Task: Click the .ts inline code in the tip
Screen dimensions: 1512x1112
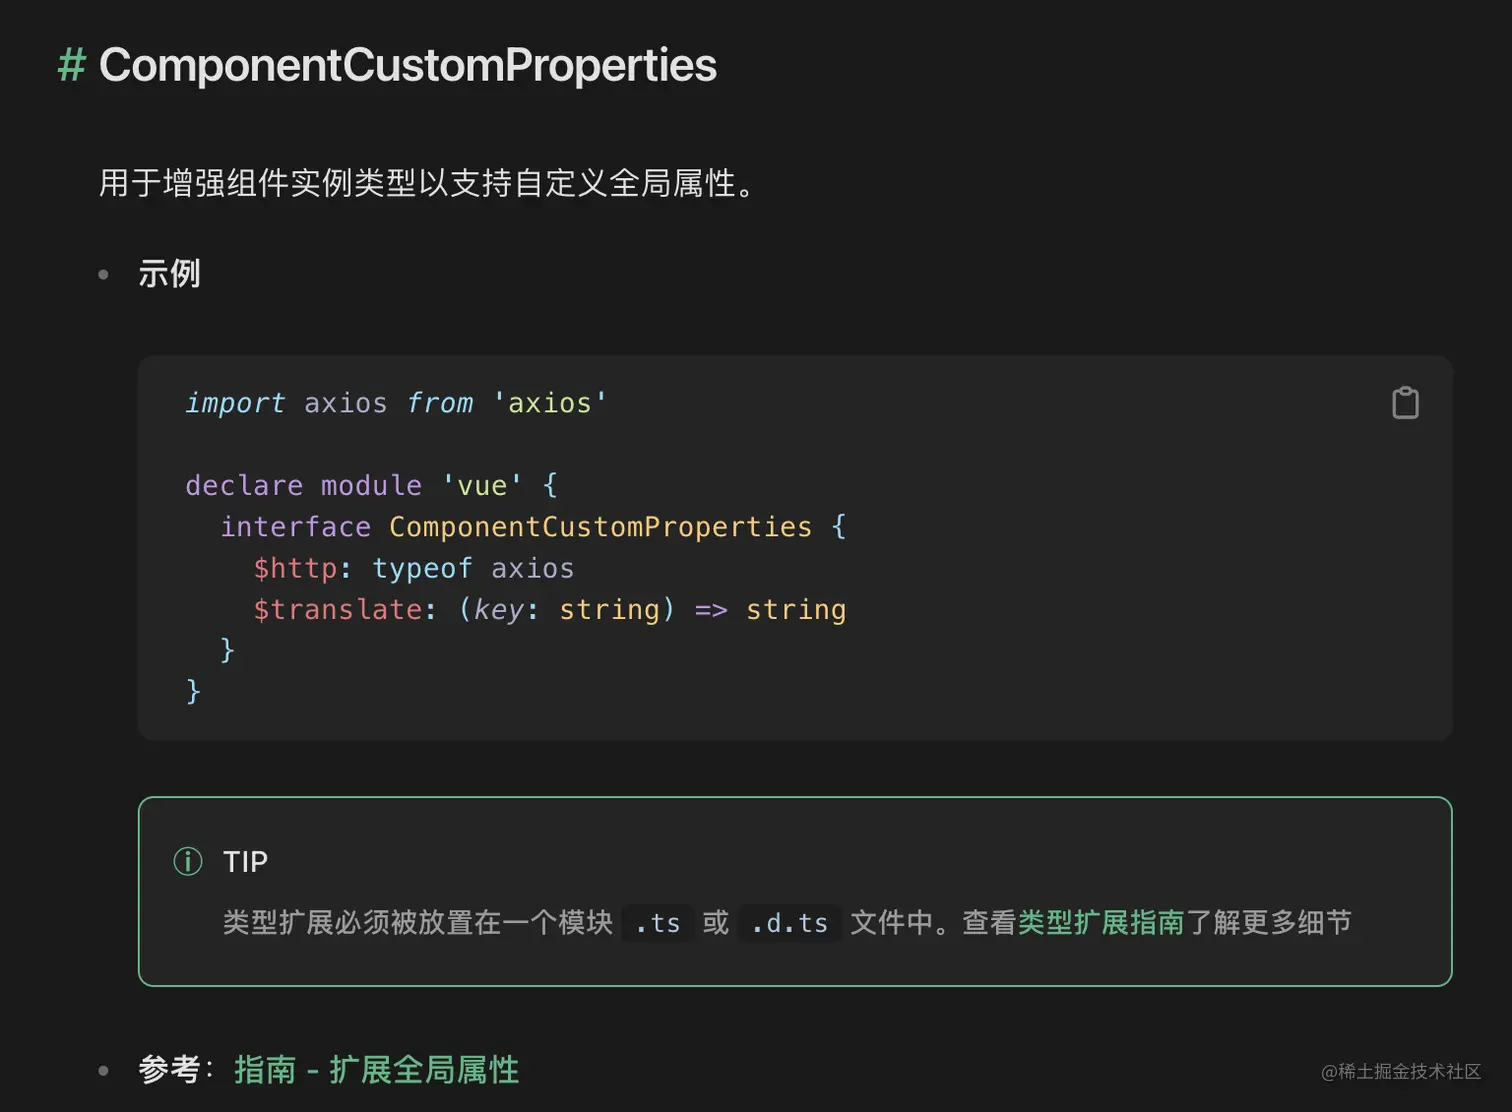Action: (657, 922)
